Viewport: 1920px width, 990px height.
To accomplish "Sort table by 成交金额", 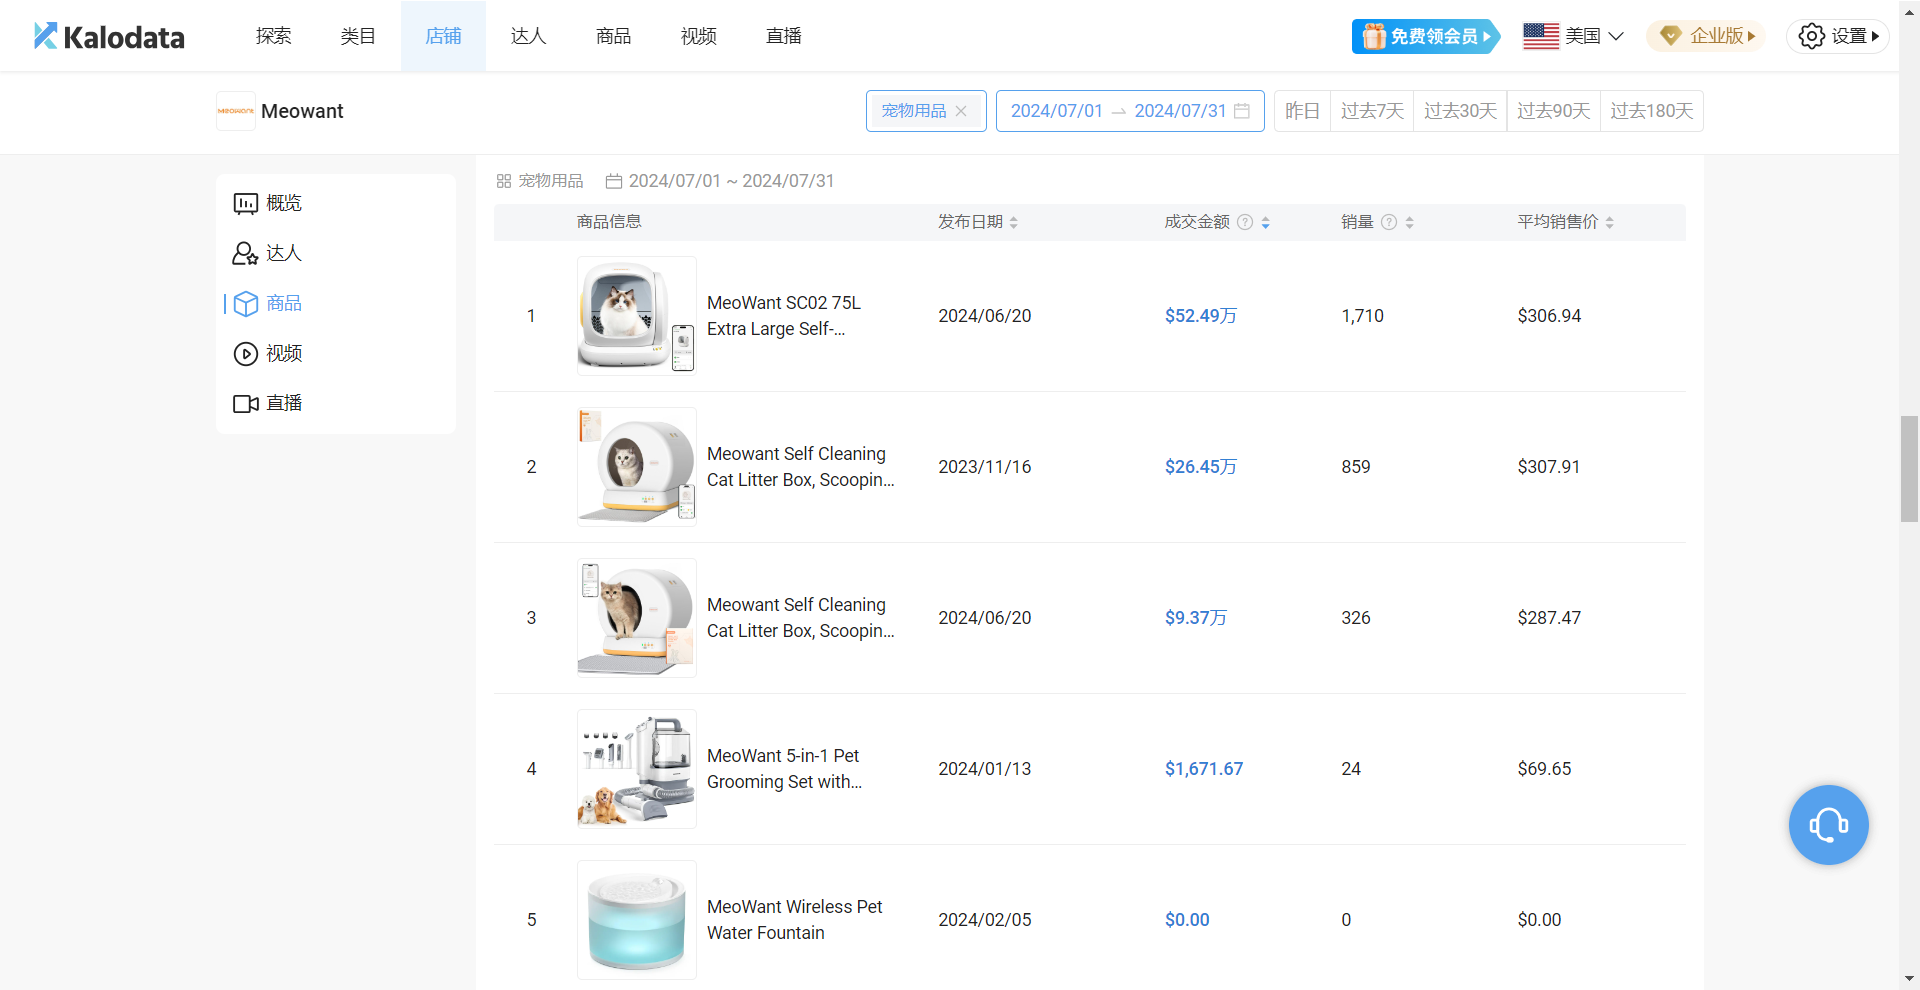I will coord(1265,222).
